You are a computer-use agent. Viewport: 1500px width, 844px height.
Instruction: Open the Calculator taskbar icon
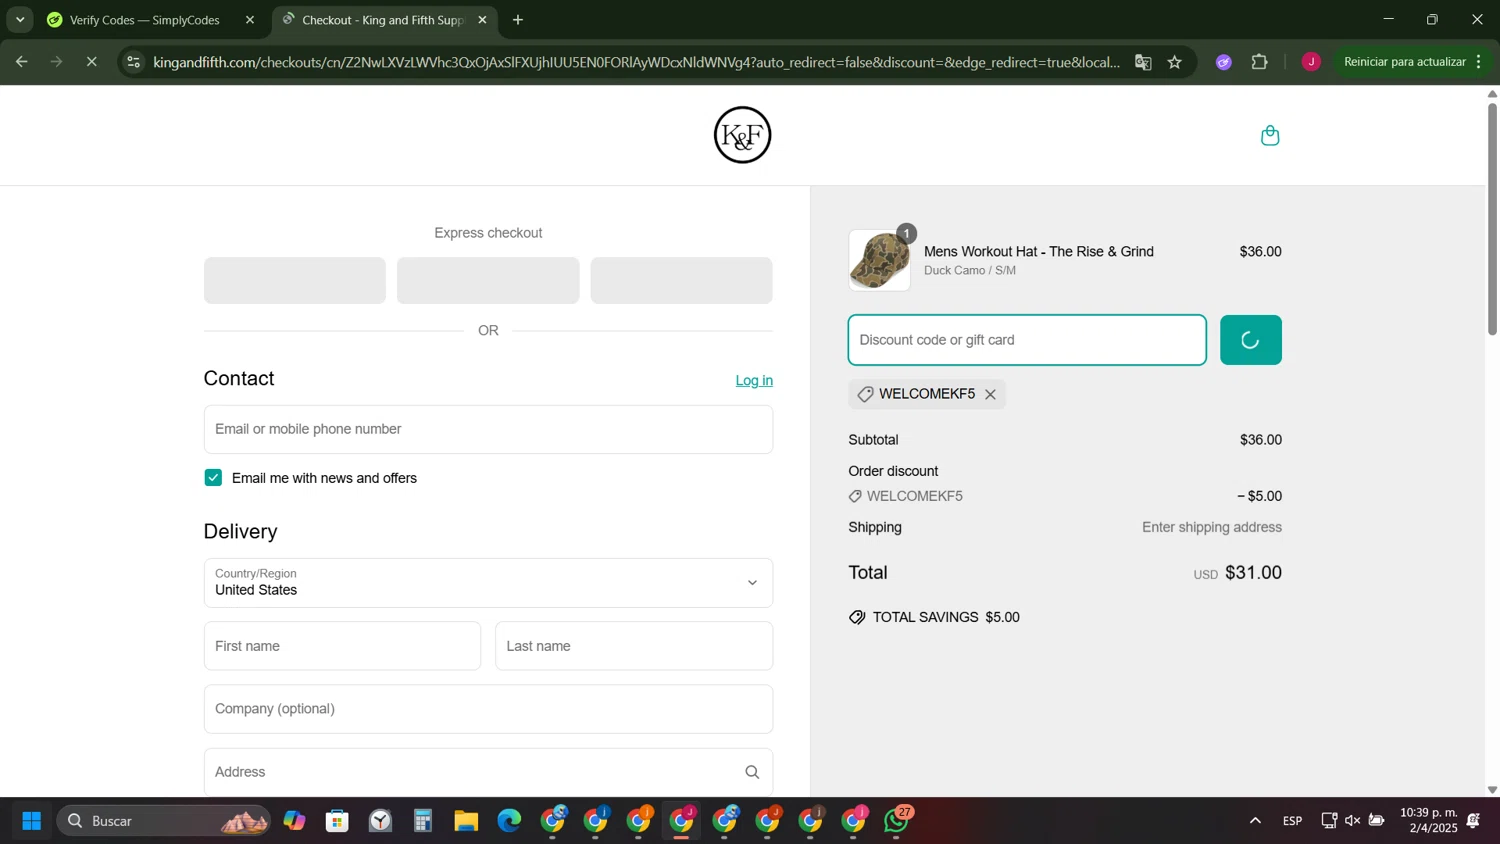(423, 821)
